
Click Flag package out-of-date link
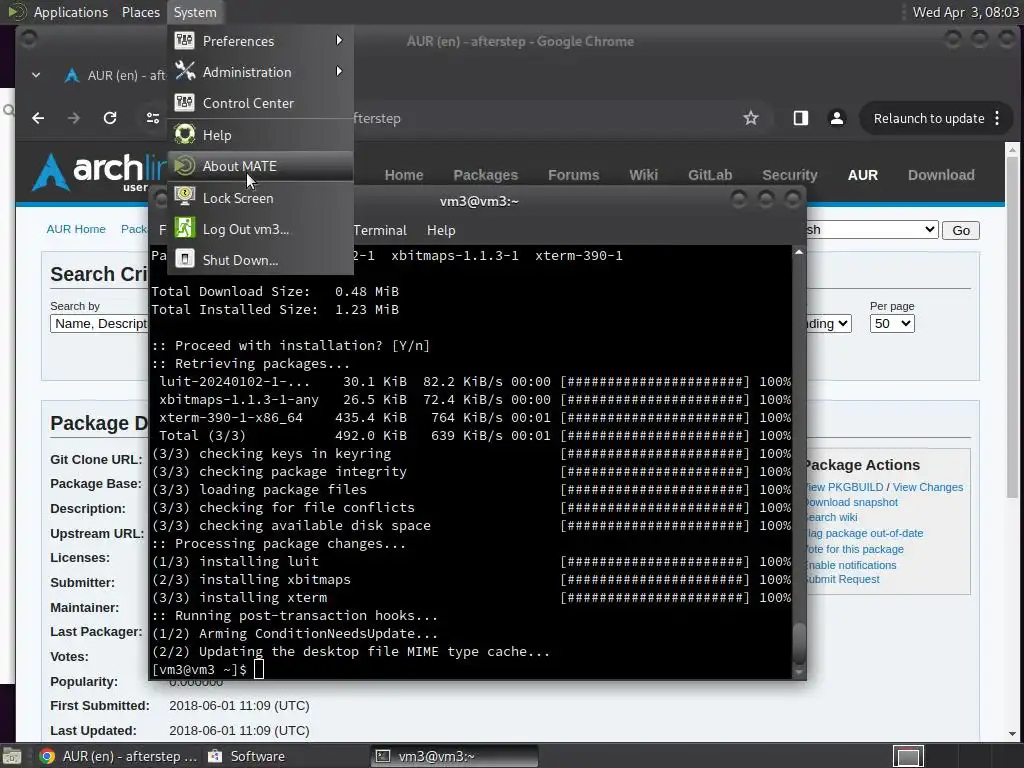[865, 534]
